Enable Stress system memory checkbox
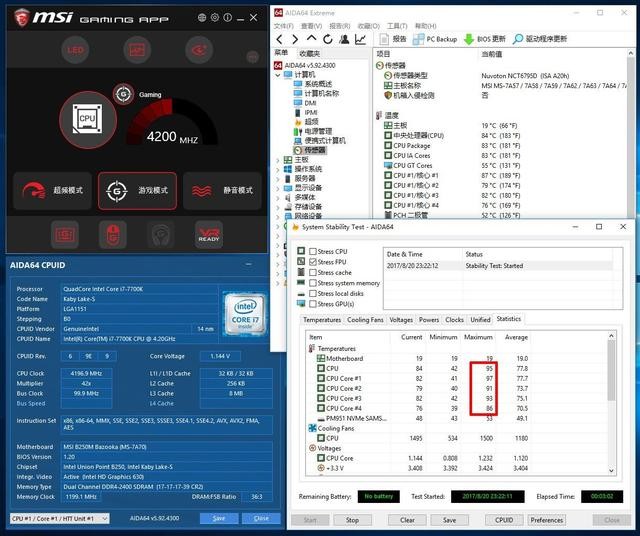Image resolution: width=640 pixels, height=536 pixels. (313, 283)
